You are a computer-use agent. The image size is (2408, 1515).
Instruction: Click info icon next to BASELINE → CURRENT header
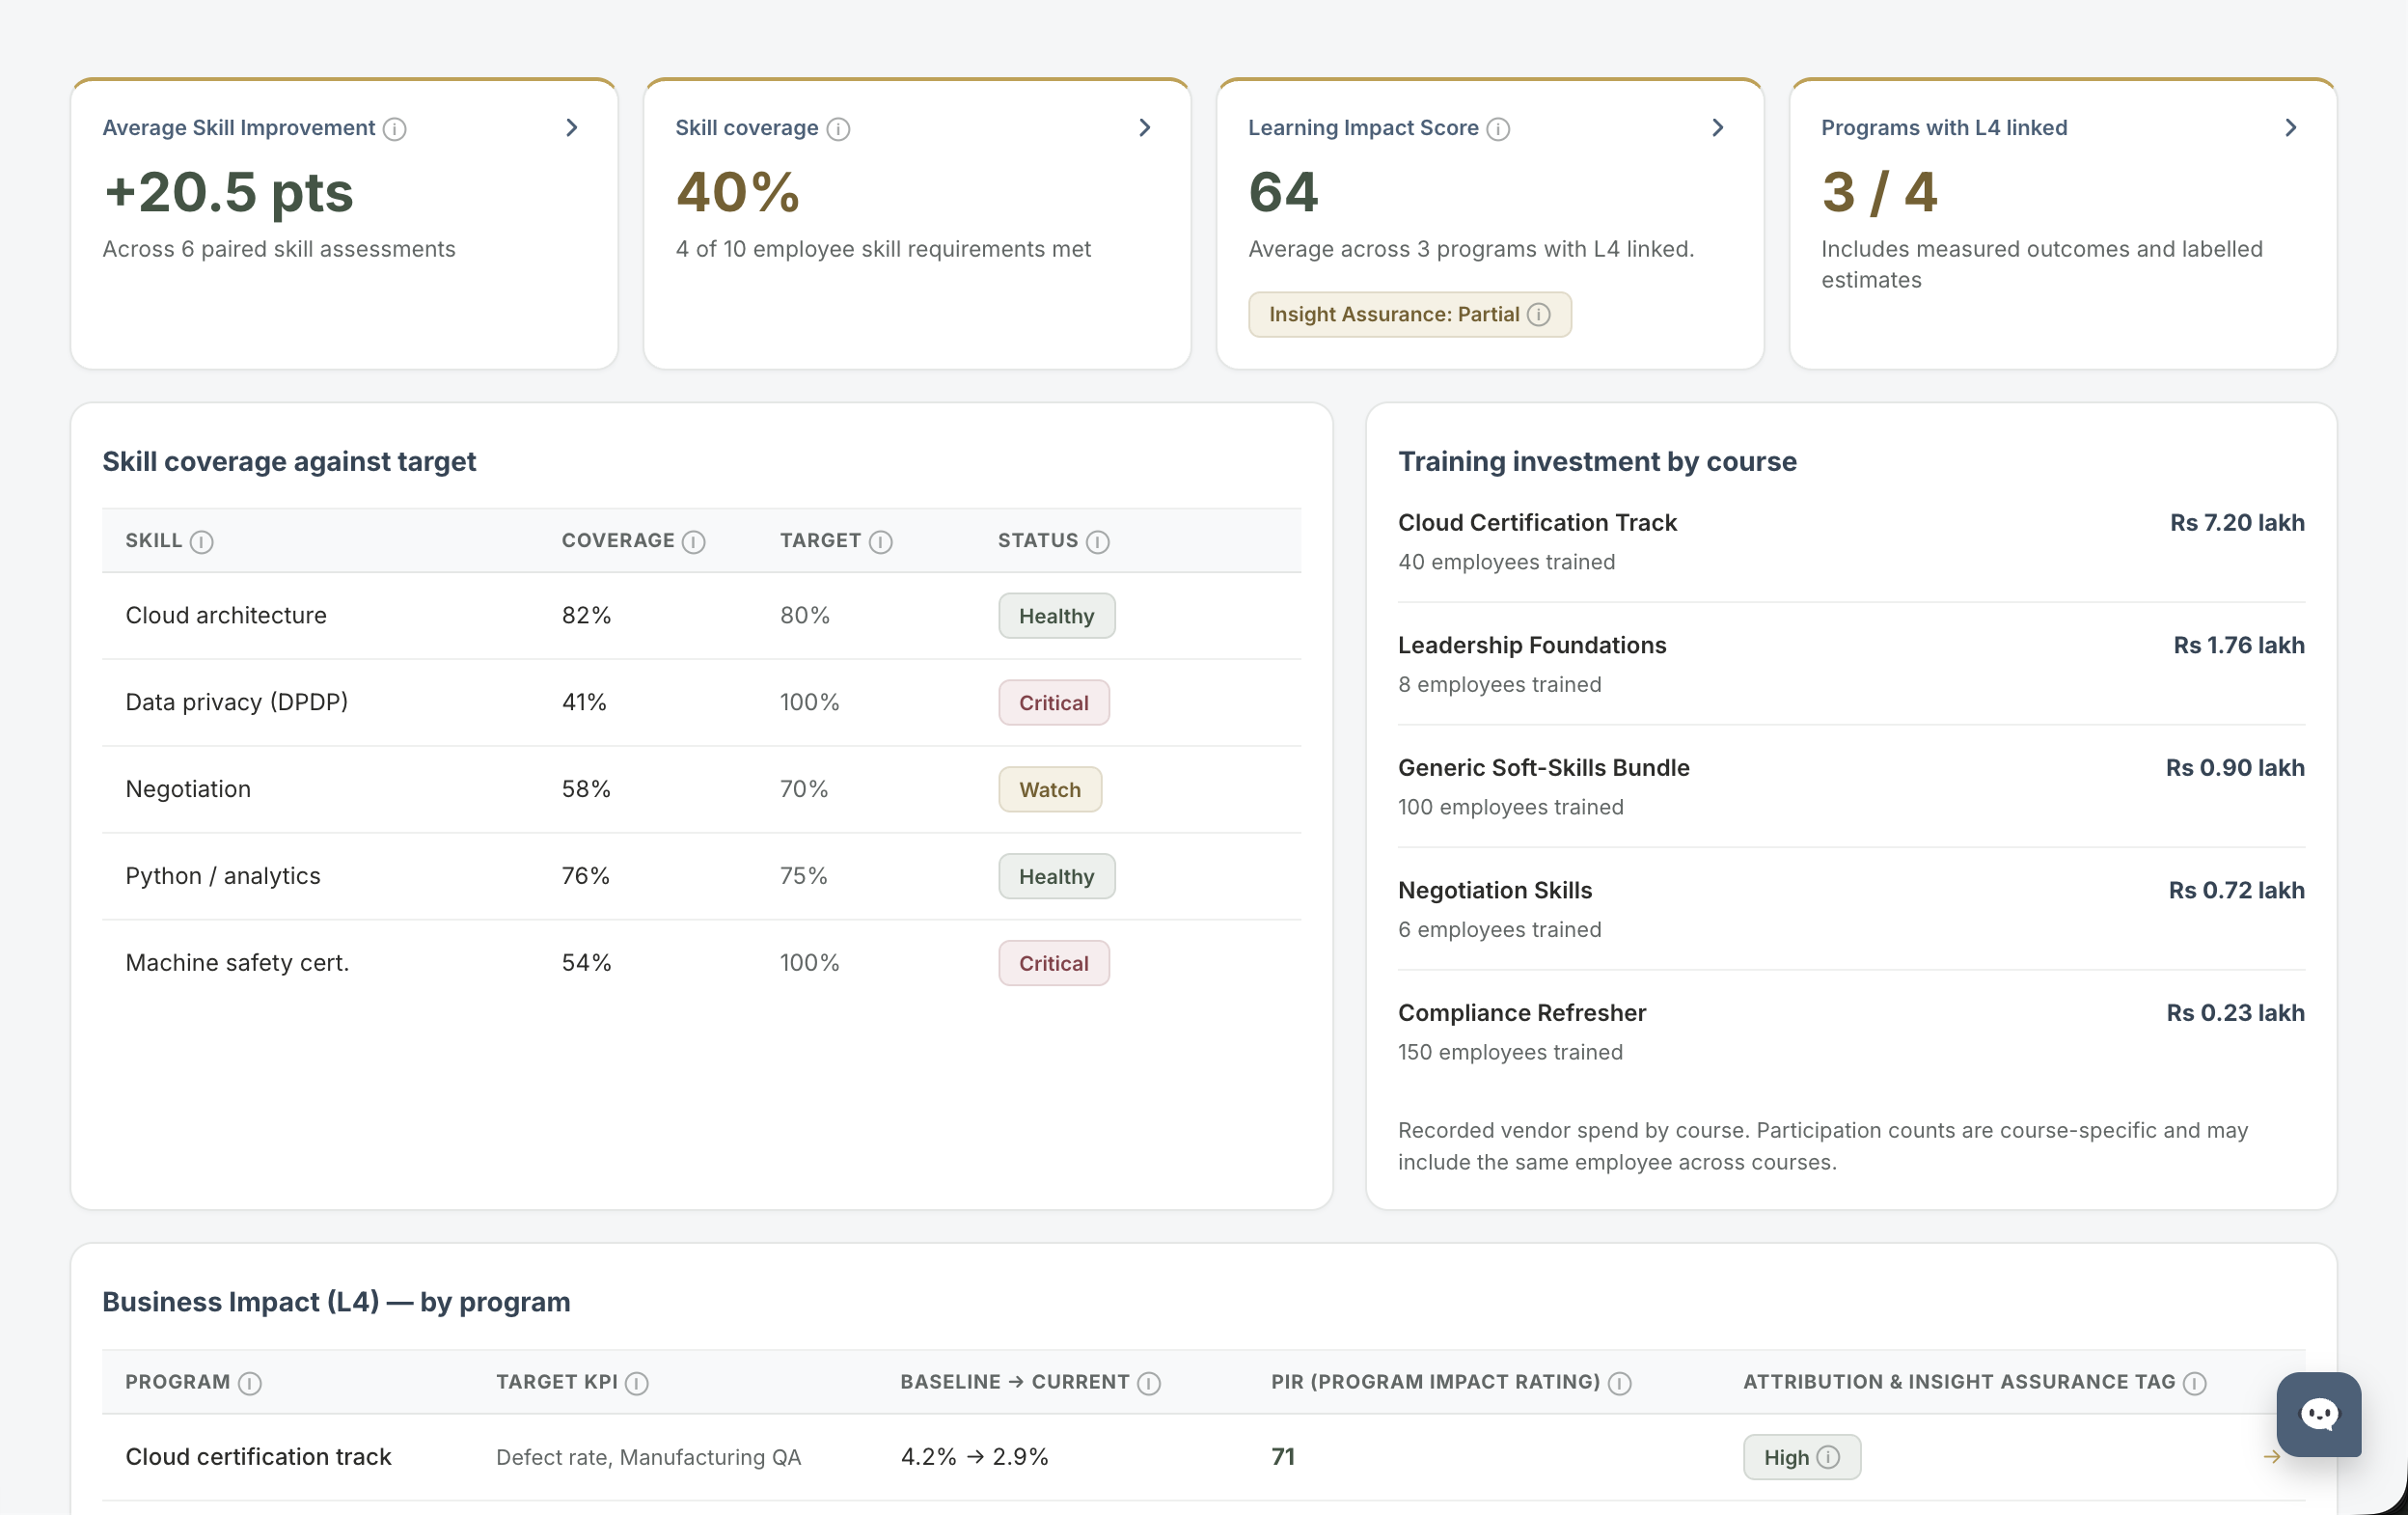1149,1383
